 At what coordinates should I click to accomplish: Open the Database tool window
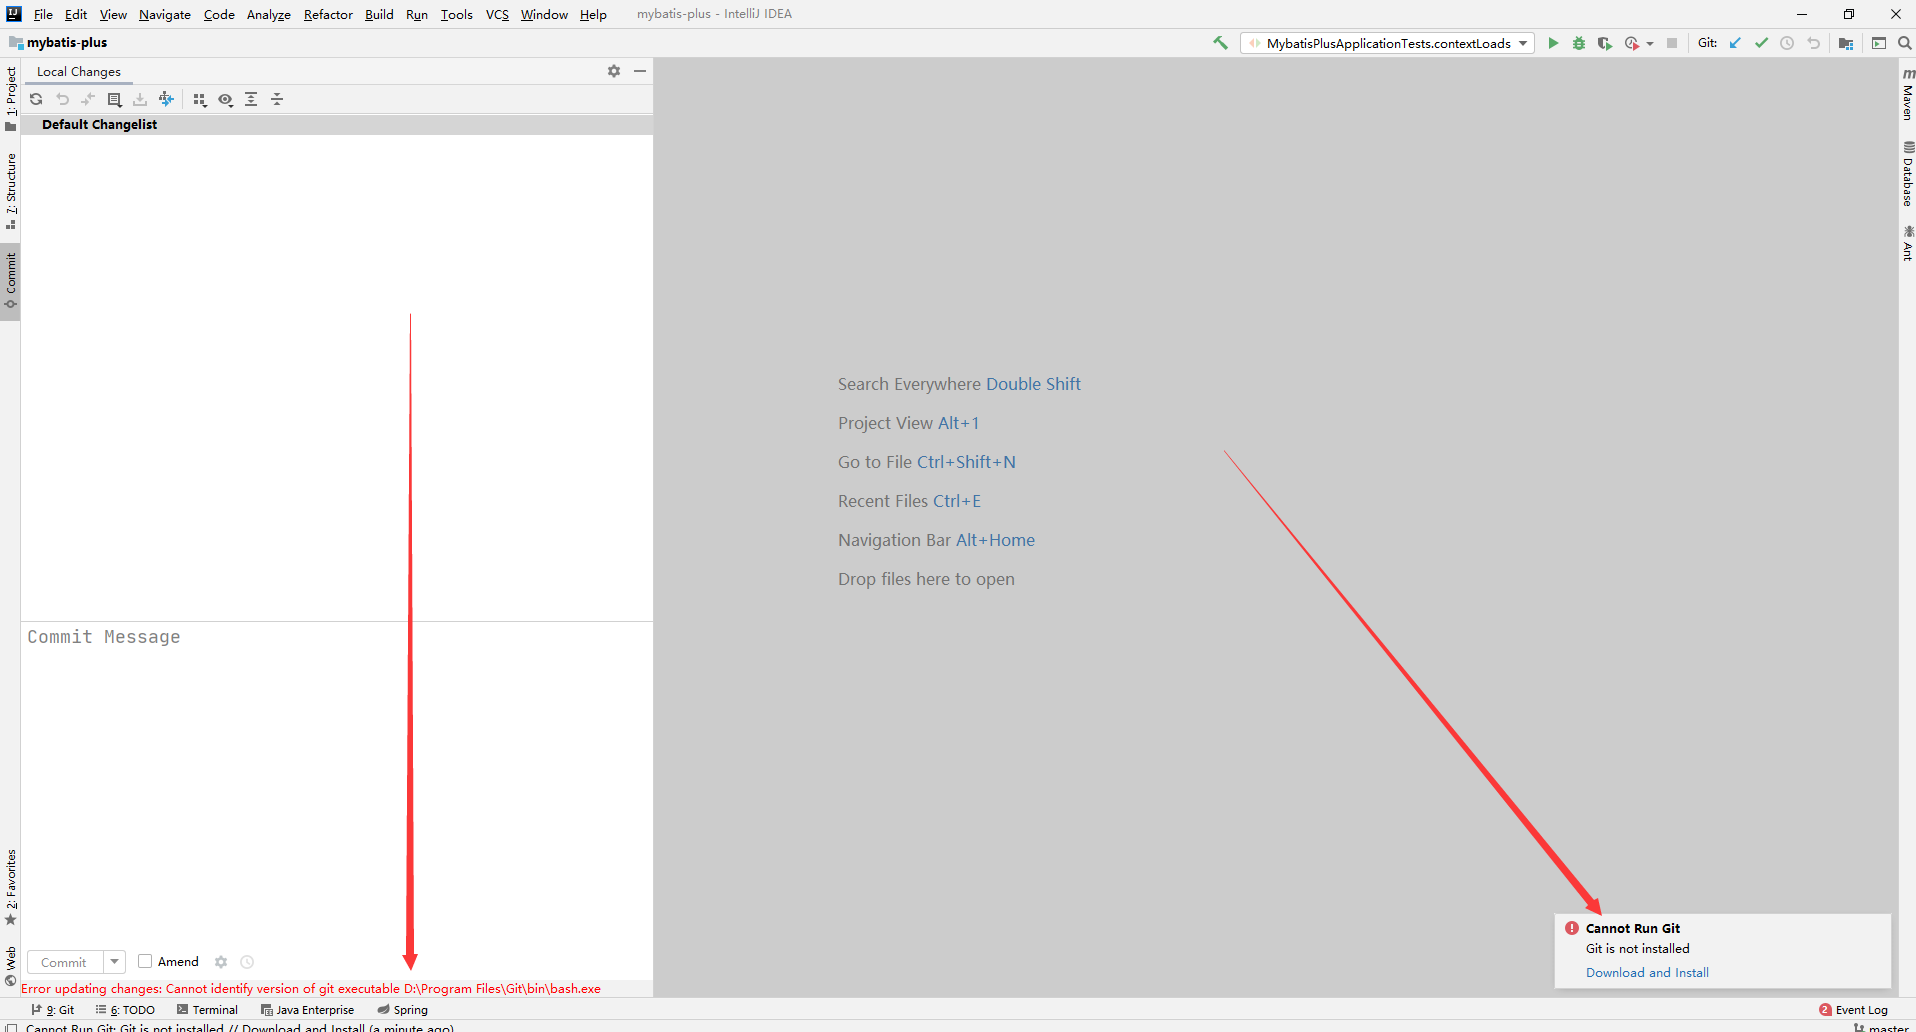click(1907, 174)
